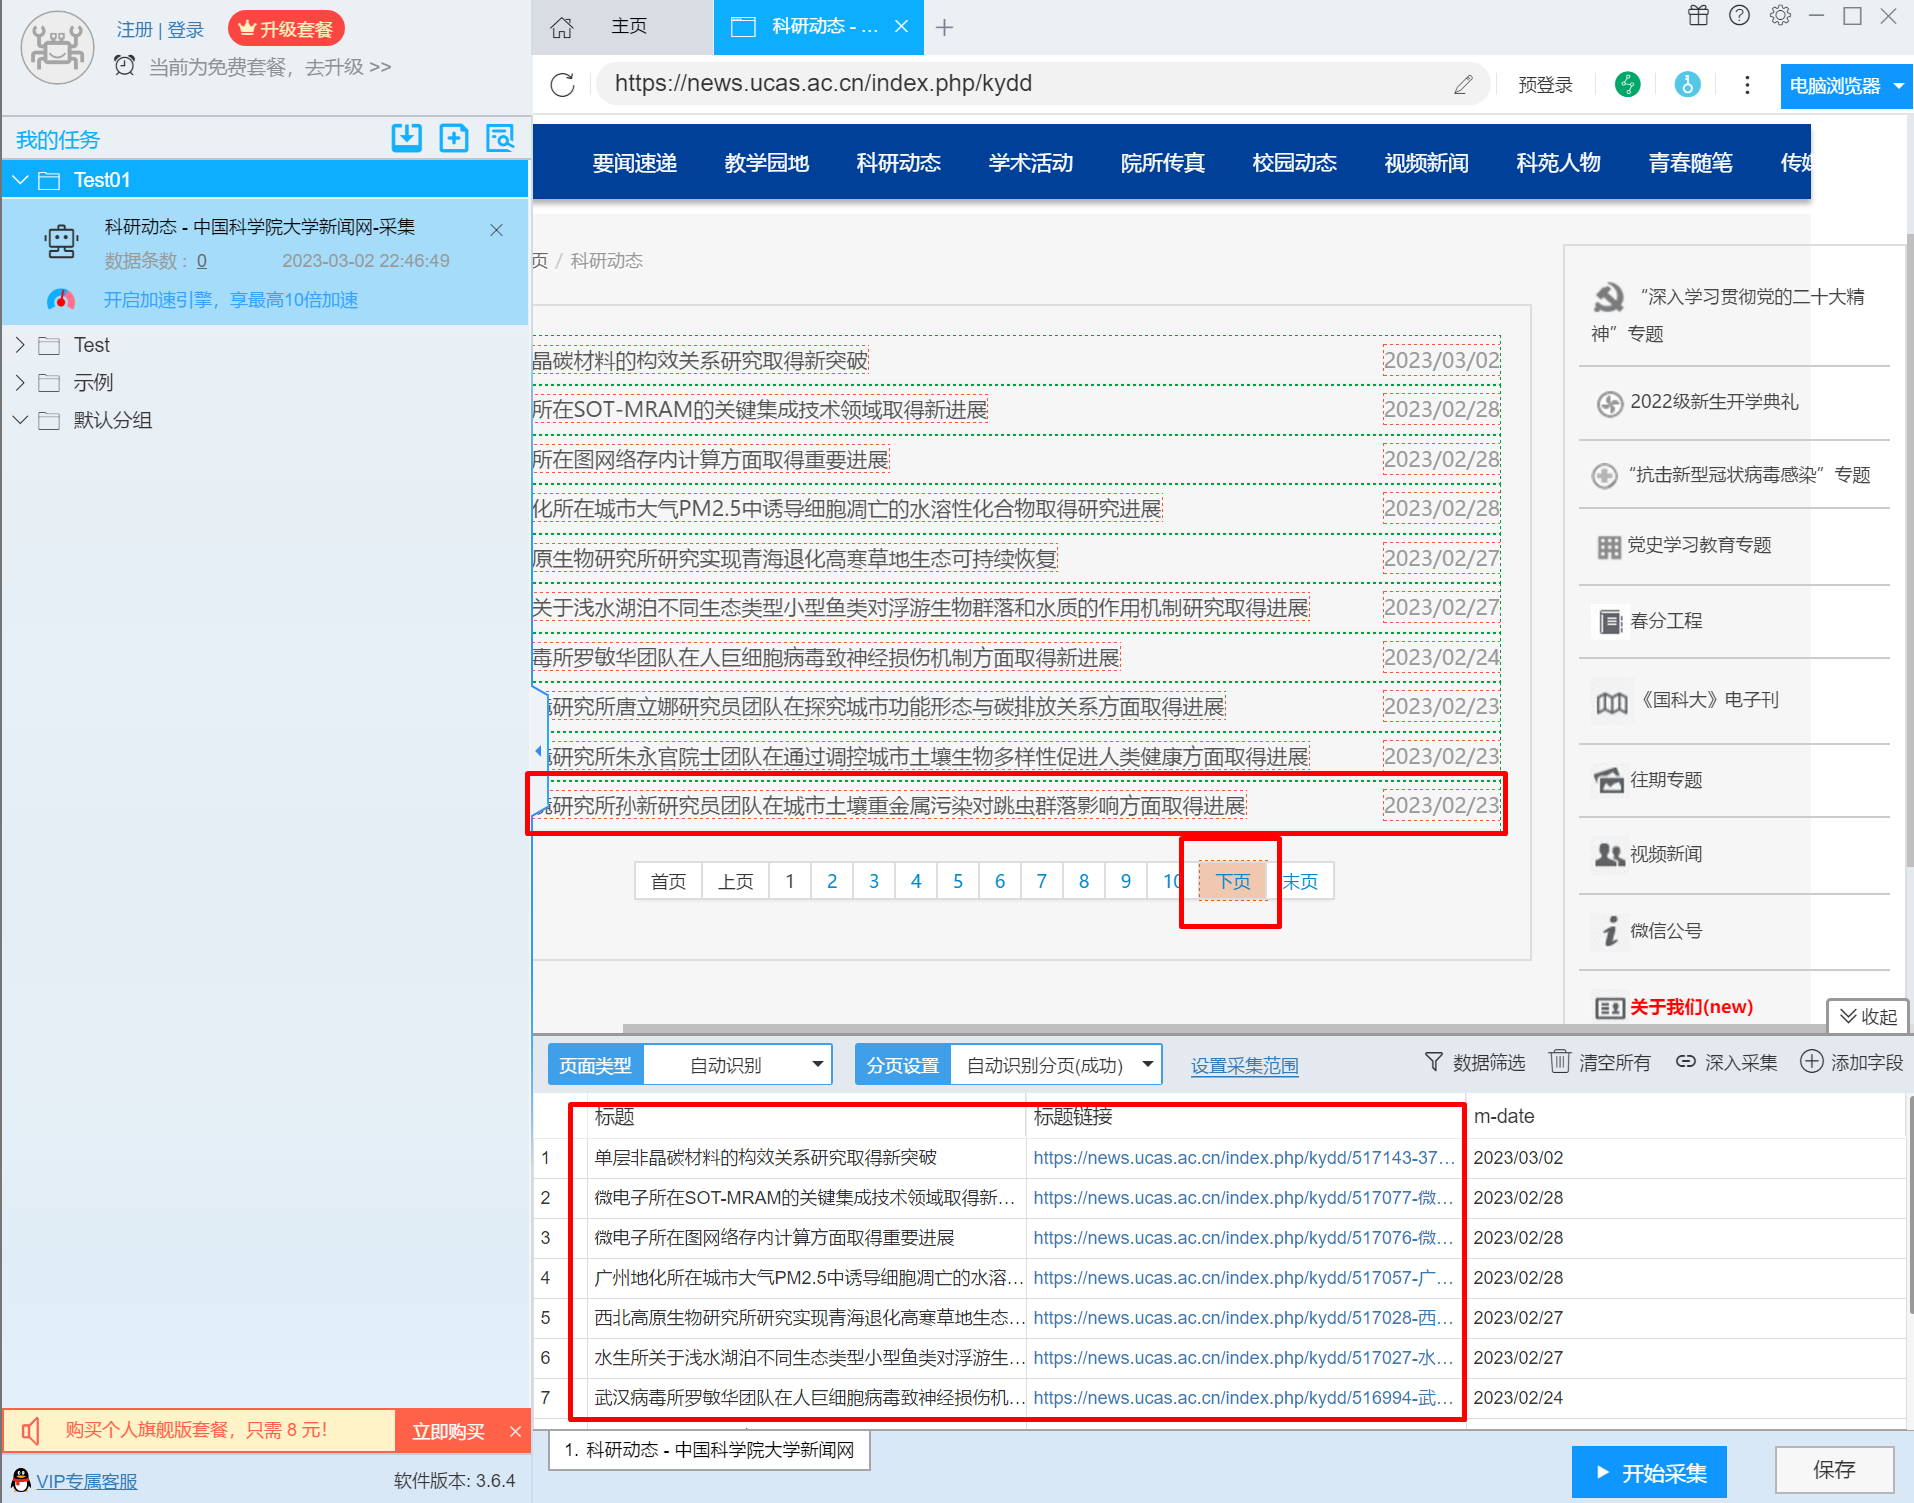The width and height of the screenshot is (1914, 1503).
Task: Click the gift icon in title bar
Action: tap(1698, 16)
